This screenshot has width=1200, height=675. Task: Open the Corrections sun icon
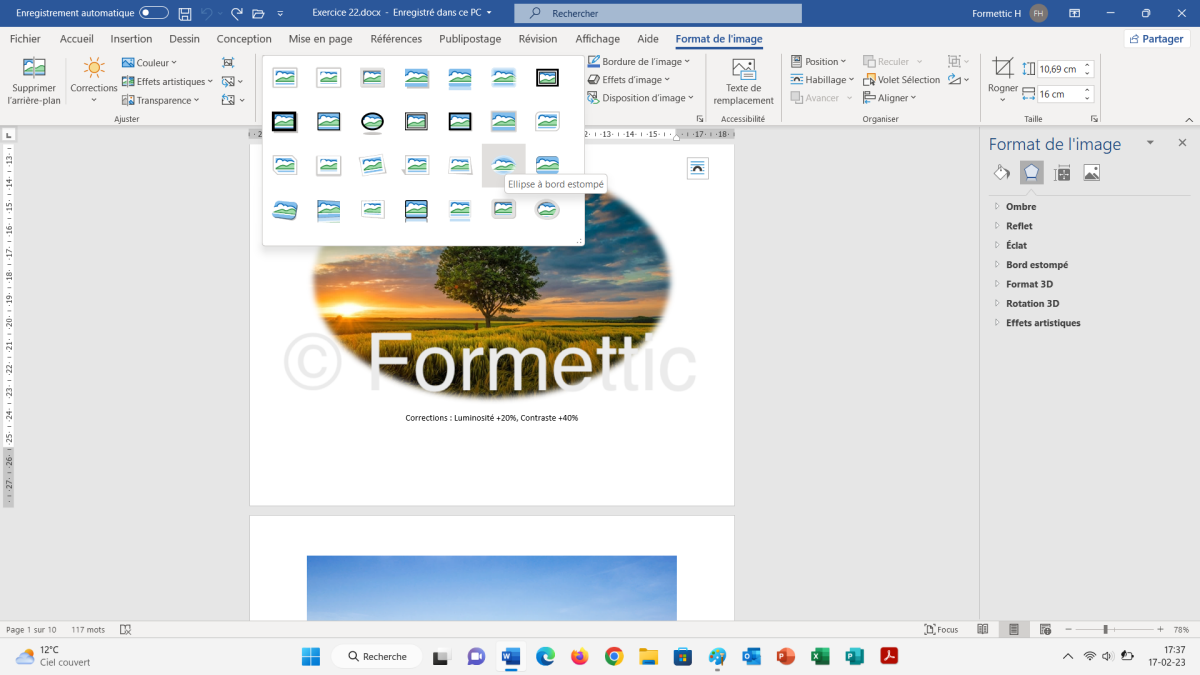94,68
